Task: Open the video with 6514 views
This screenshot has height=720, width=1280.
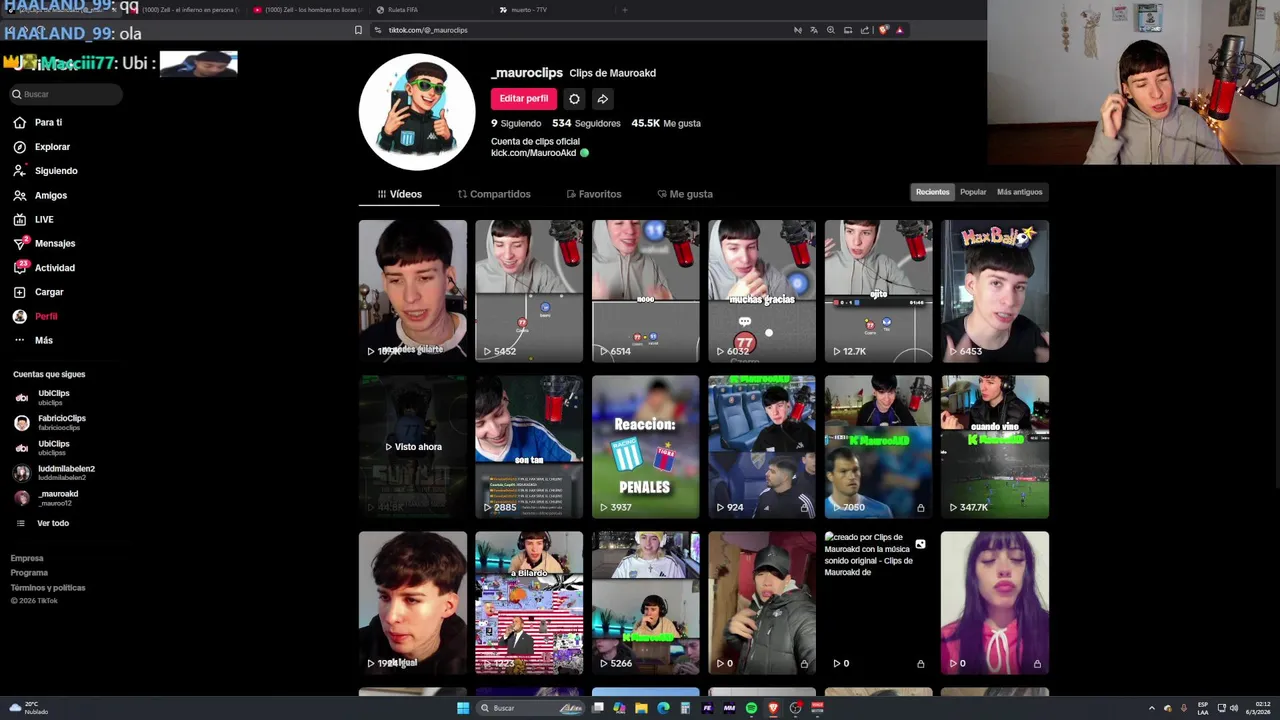Action: 645,291
